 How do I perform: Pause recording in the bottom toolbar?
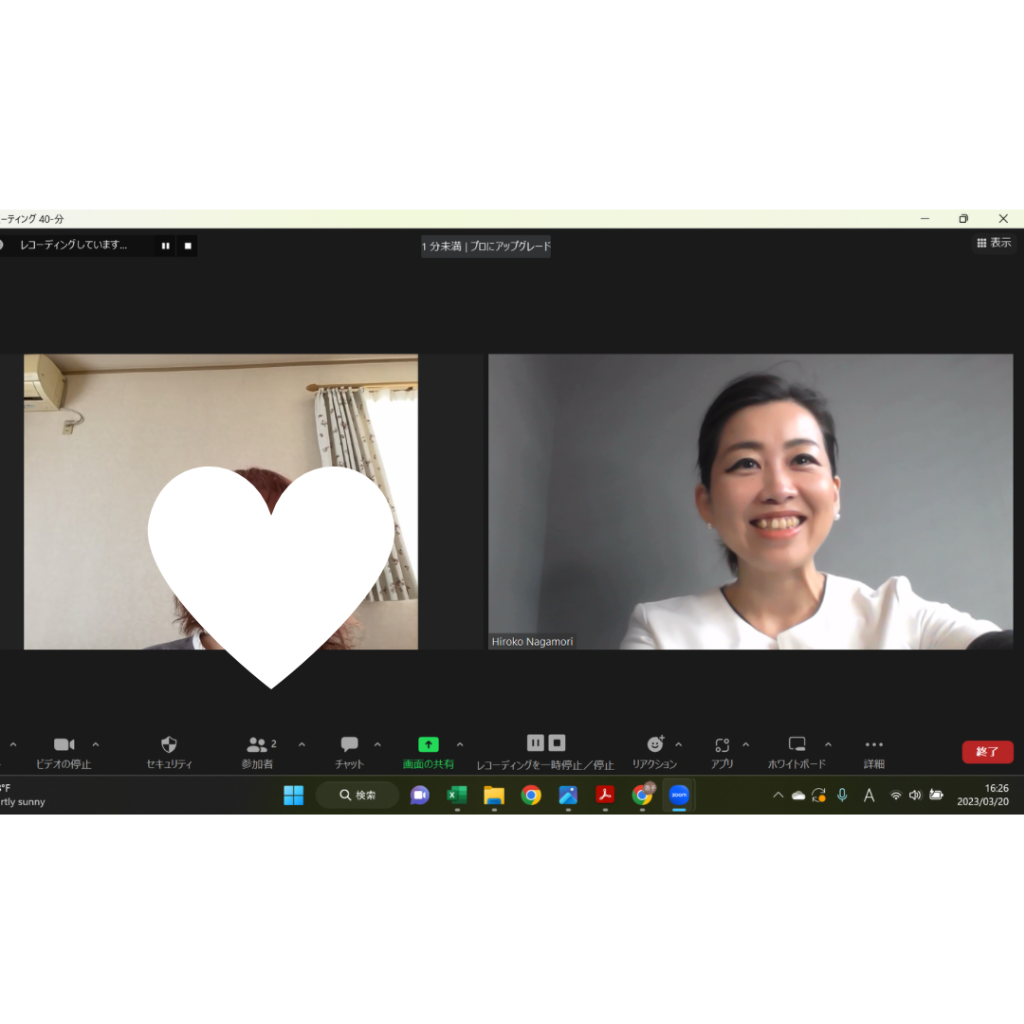click(535, 743)
